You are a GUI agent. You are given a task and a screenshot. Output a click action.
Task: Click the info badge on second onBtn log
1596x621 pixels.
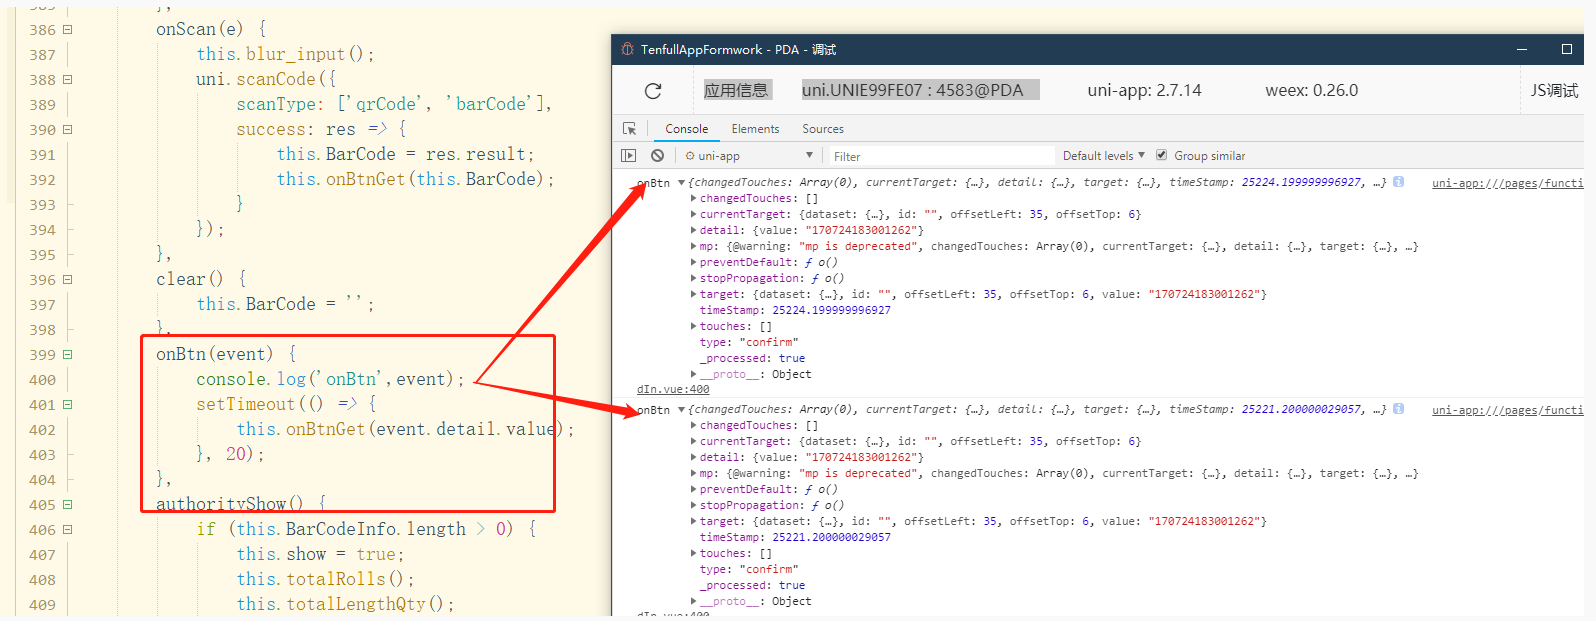[1398, 409]
